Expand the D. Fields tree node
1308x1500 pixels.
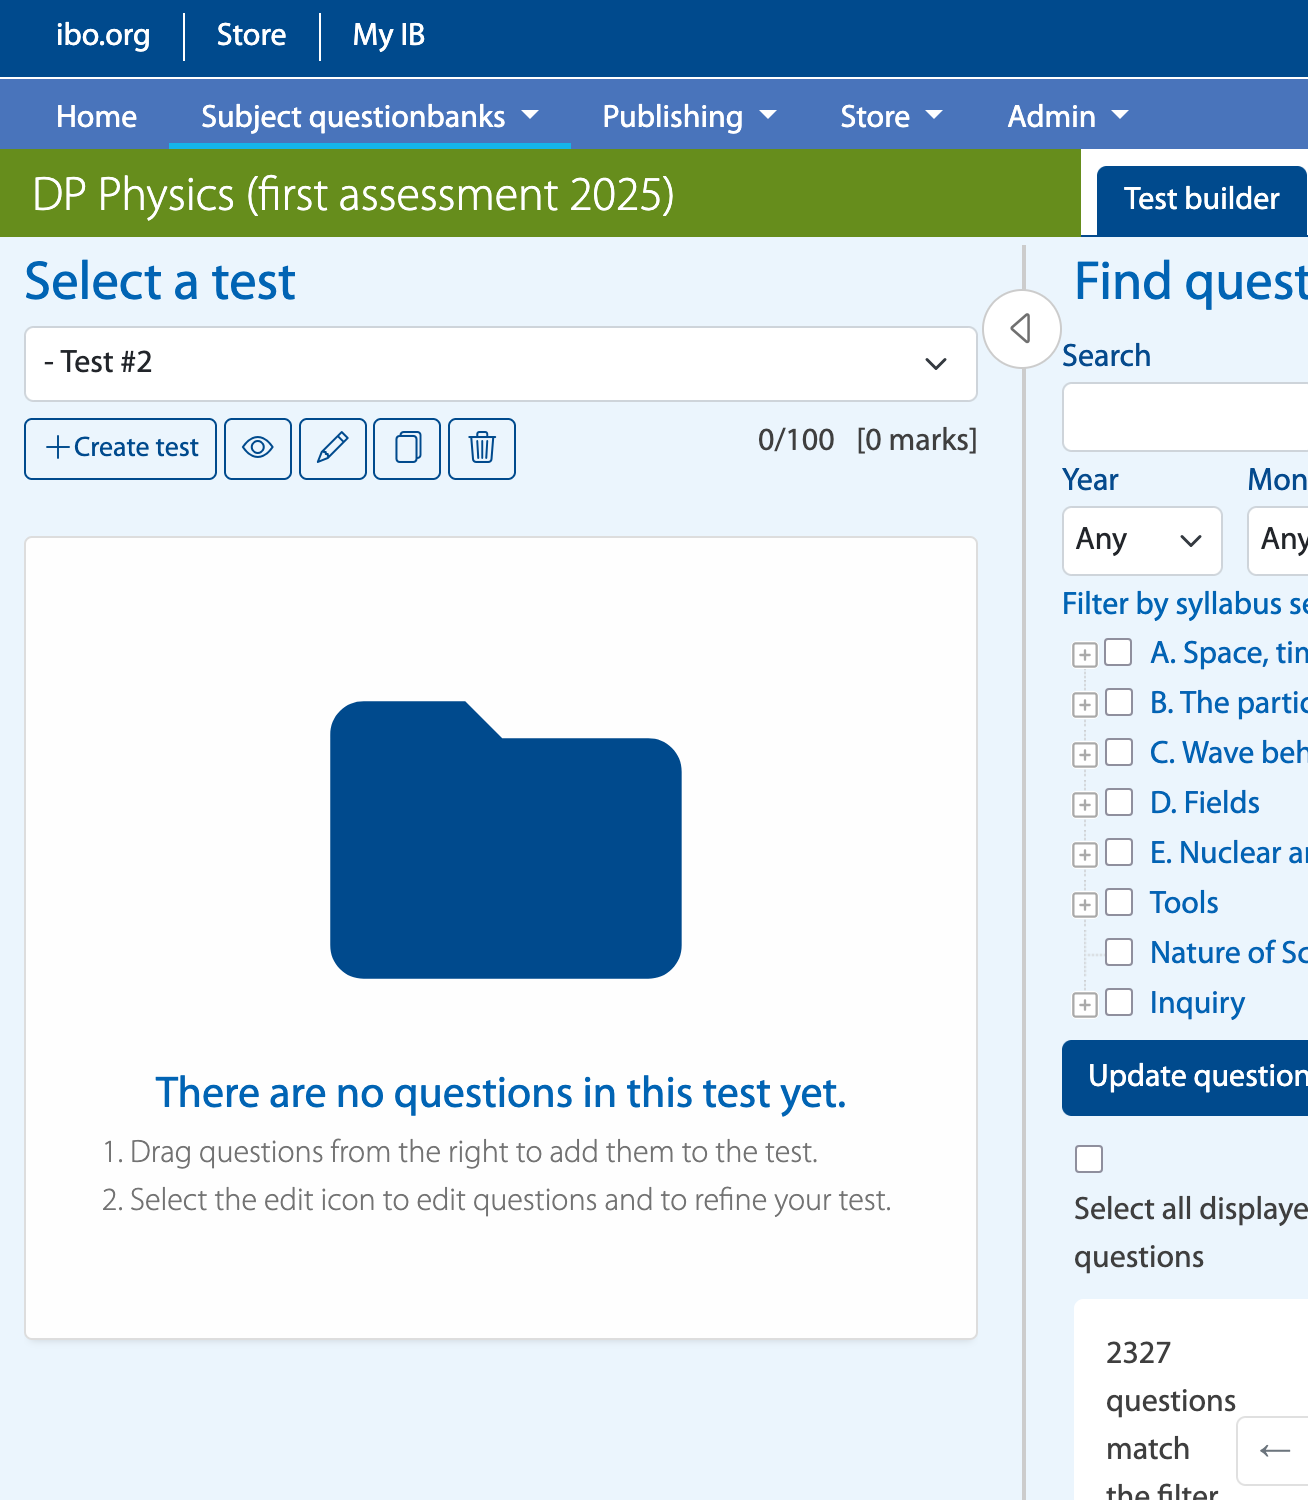pyautogui.click(x=1084, y=805)
